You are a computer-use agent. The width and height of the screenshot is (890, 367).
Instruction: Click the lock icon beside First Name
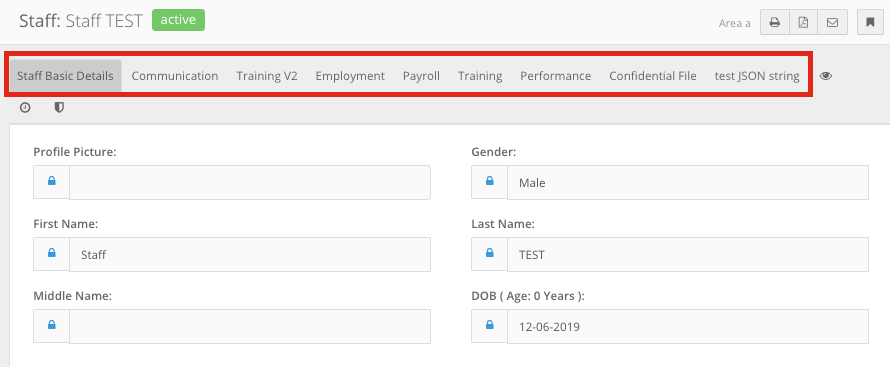tap(52, 254)
